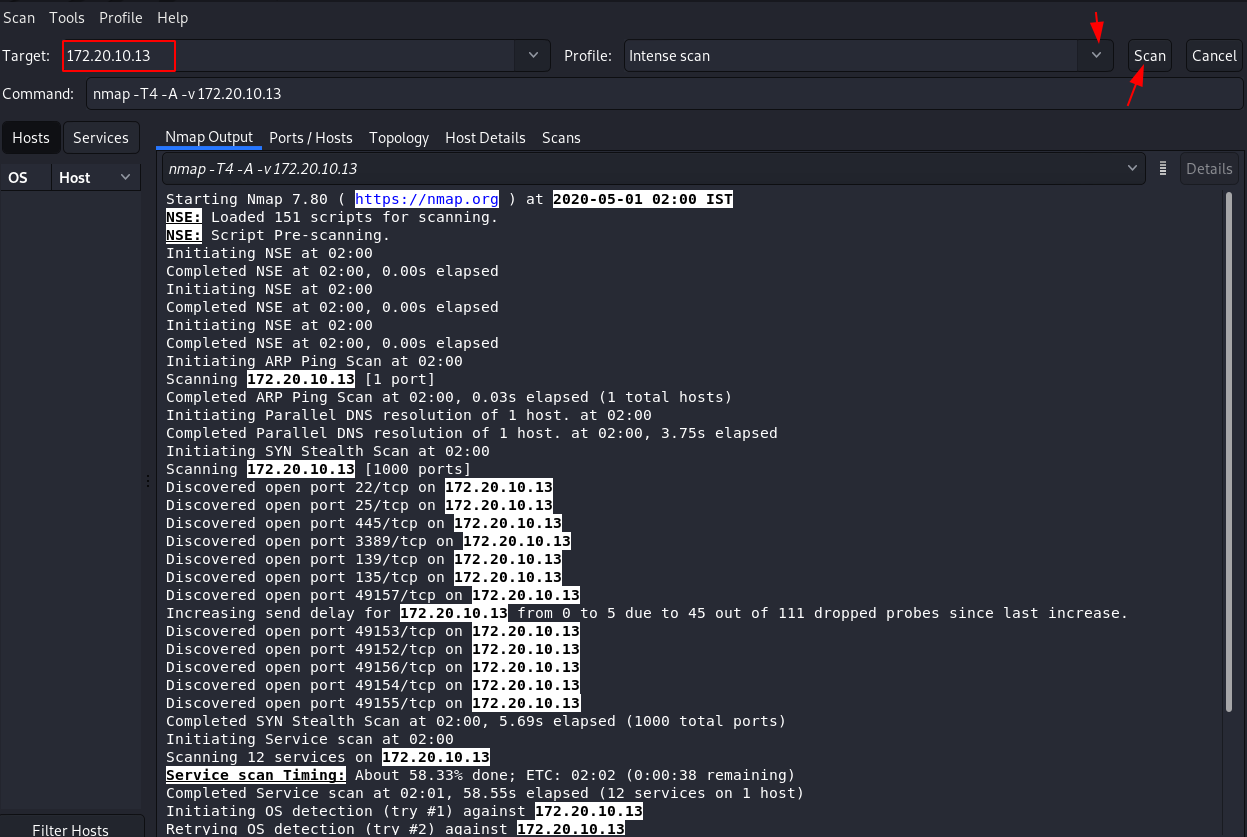Switch to the Services view button
Screen dimensions: 1247x837
click(101, 138)
